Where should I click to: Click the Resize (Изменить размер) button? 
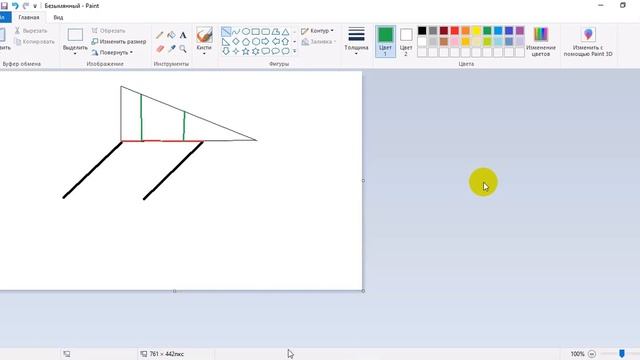point(119,42)
